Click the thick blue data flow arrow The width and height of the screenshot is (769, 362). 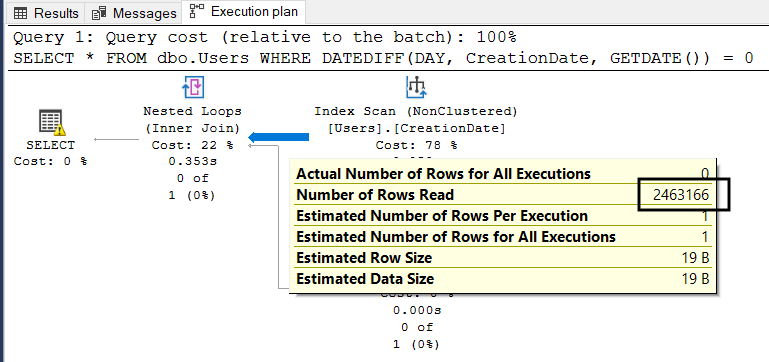(279, 137)
